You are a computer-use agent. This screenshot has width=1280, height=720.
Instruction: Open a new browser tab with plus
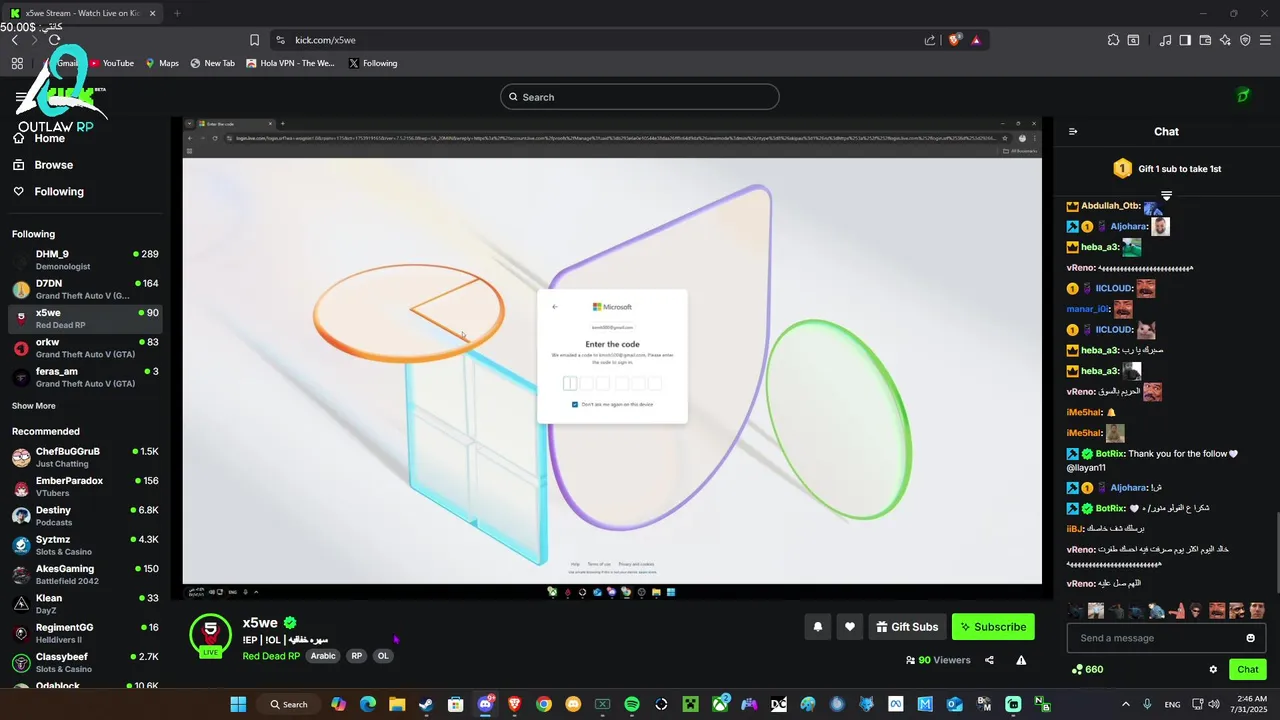[x=177, y=13]
